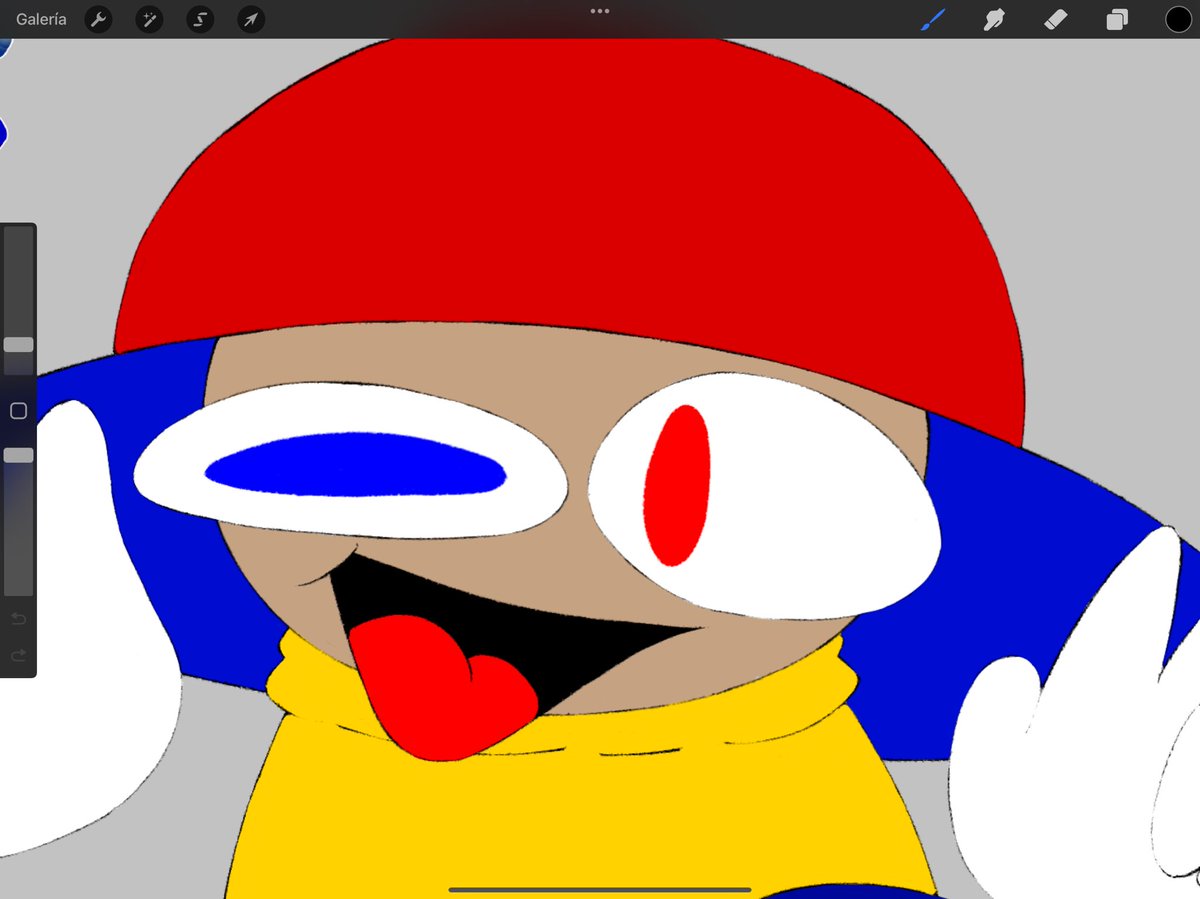Open the Layers panel

click(1117, 19)
